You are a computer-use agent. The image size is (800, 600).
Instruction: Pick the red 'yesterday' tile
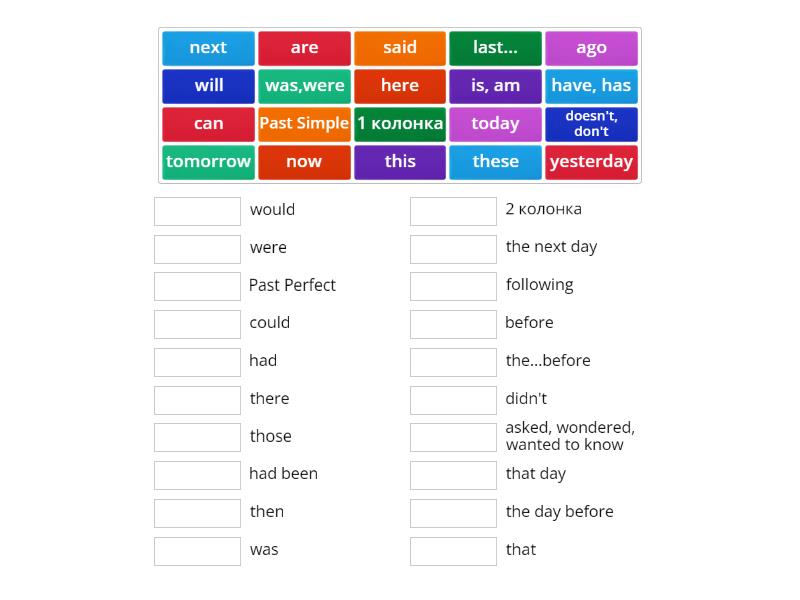[591, 162]
